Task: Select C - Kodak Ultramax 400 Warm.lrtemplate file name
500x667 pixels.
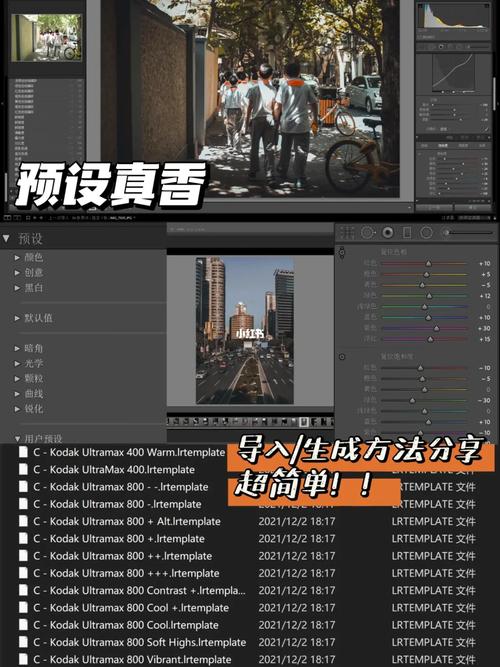Action: (129, 452)
